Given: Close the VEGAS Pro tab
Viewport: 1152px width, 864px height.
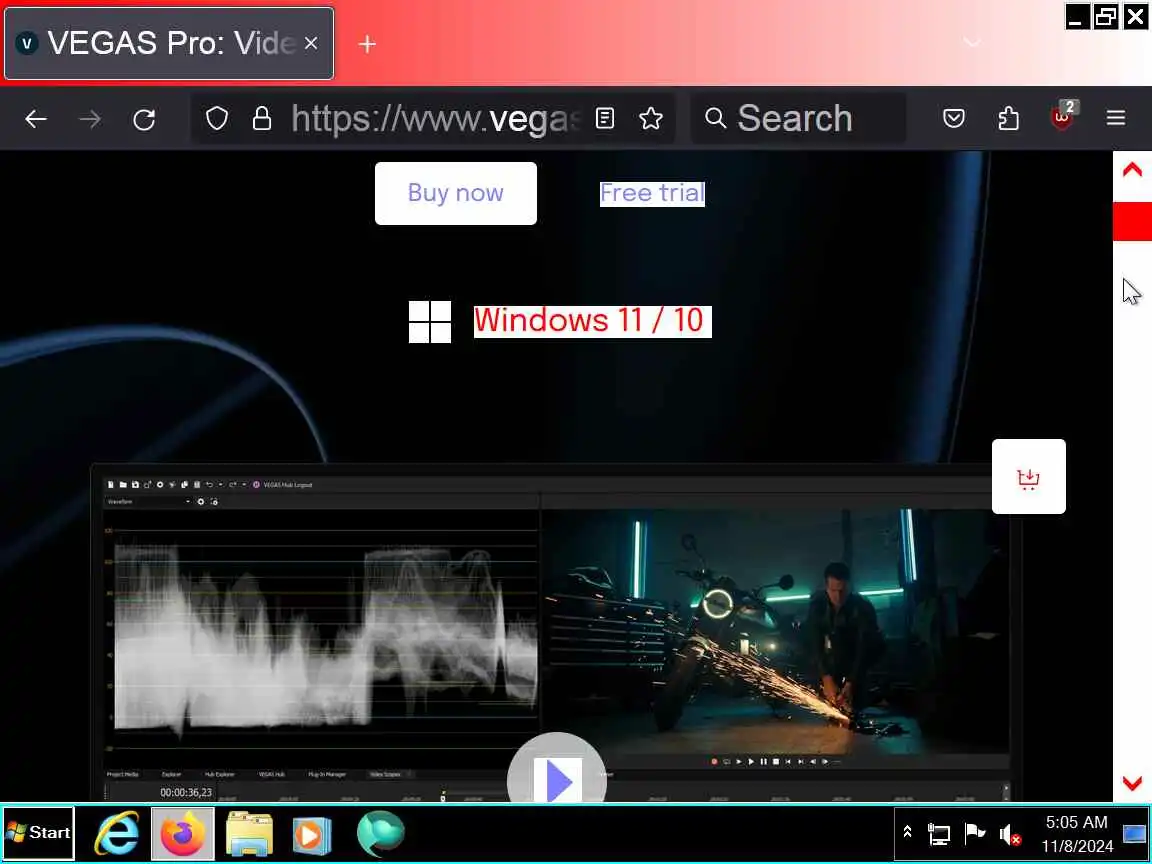Looking at the screenshot, I should (311, 43).
